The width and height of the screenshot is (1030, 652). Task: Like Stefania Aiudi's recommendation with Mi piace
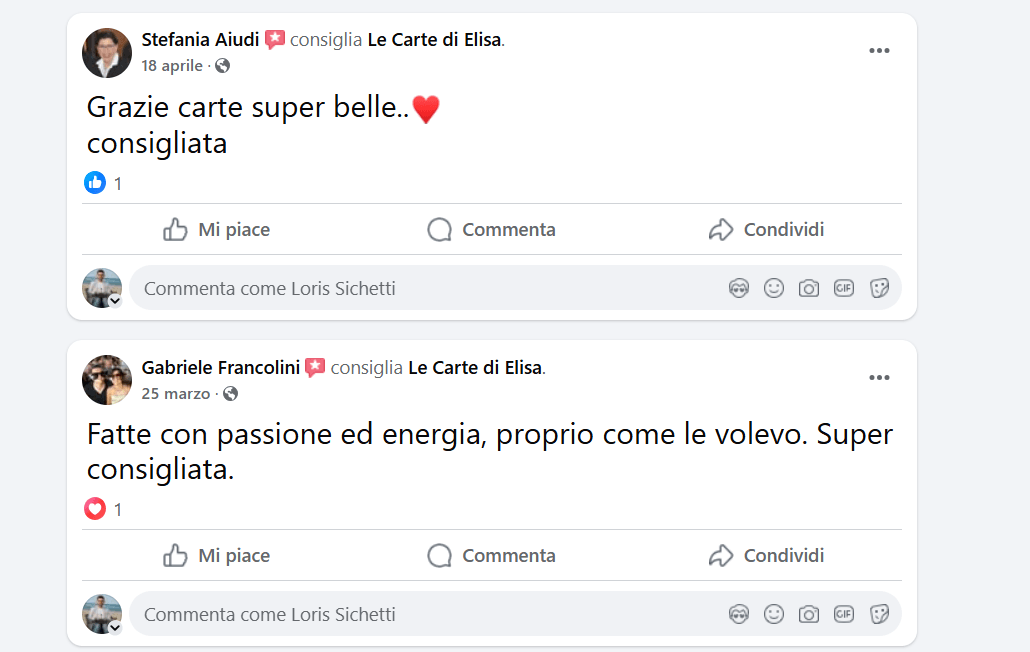click(217, 230)
